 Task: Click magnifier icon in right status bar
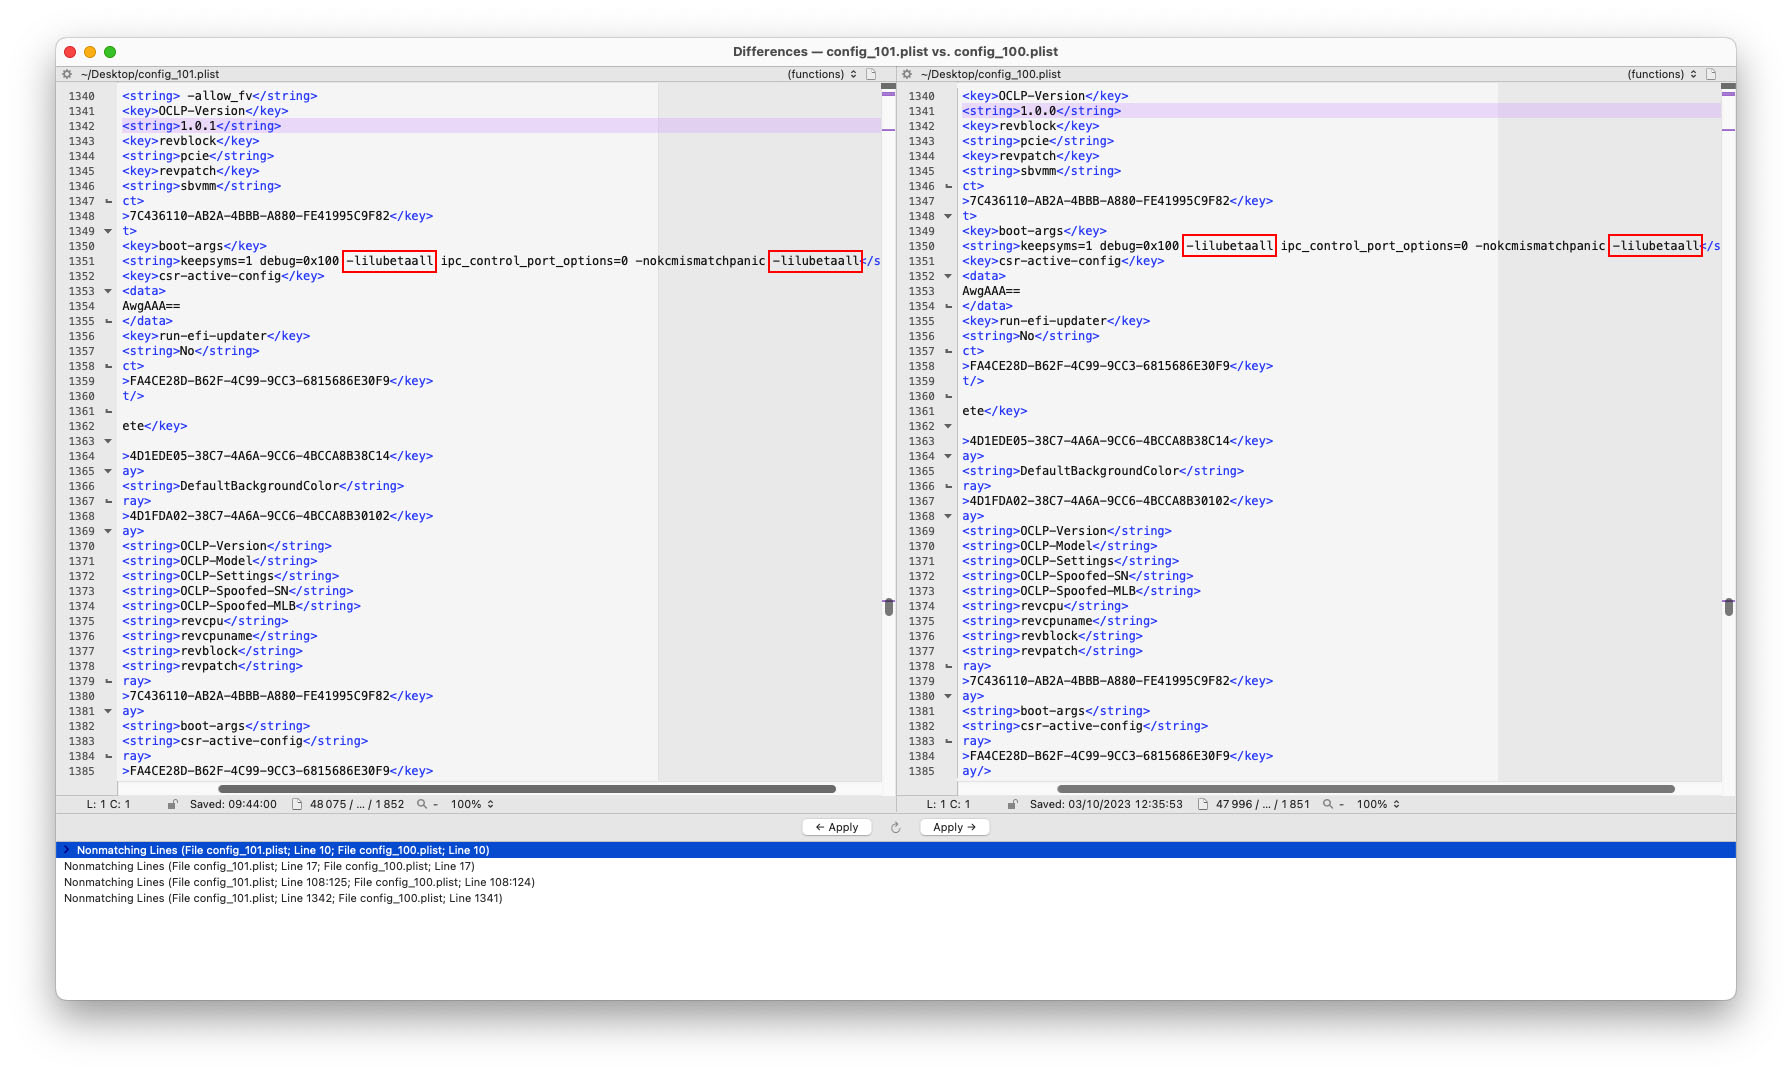(x=1328, y=804)
